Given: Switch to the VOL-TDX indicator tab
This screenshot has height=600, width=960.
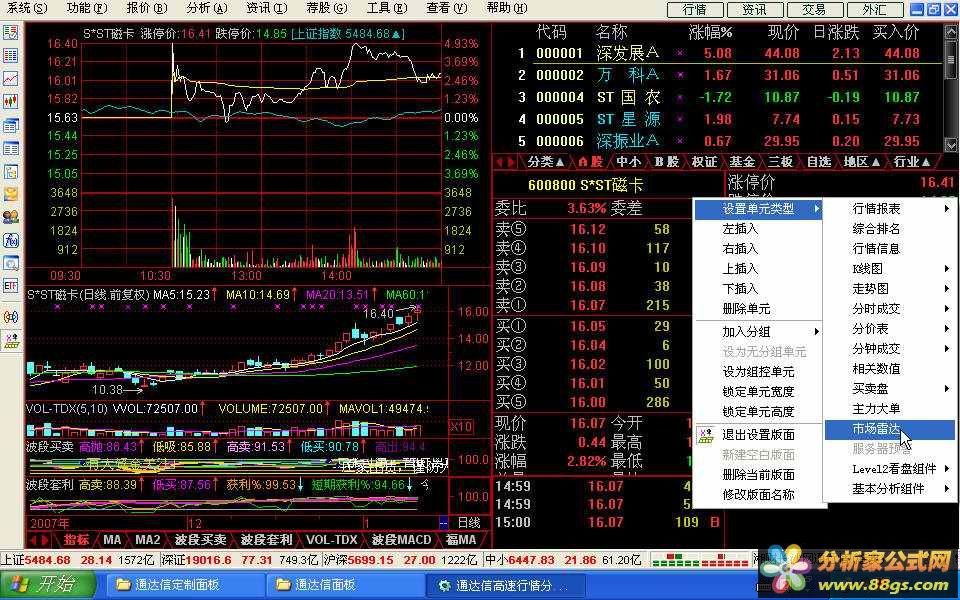Looking at the screenshot, I should coord(331,540).
